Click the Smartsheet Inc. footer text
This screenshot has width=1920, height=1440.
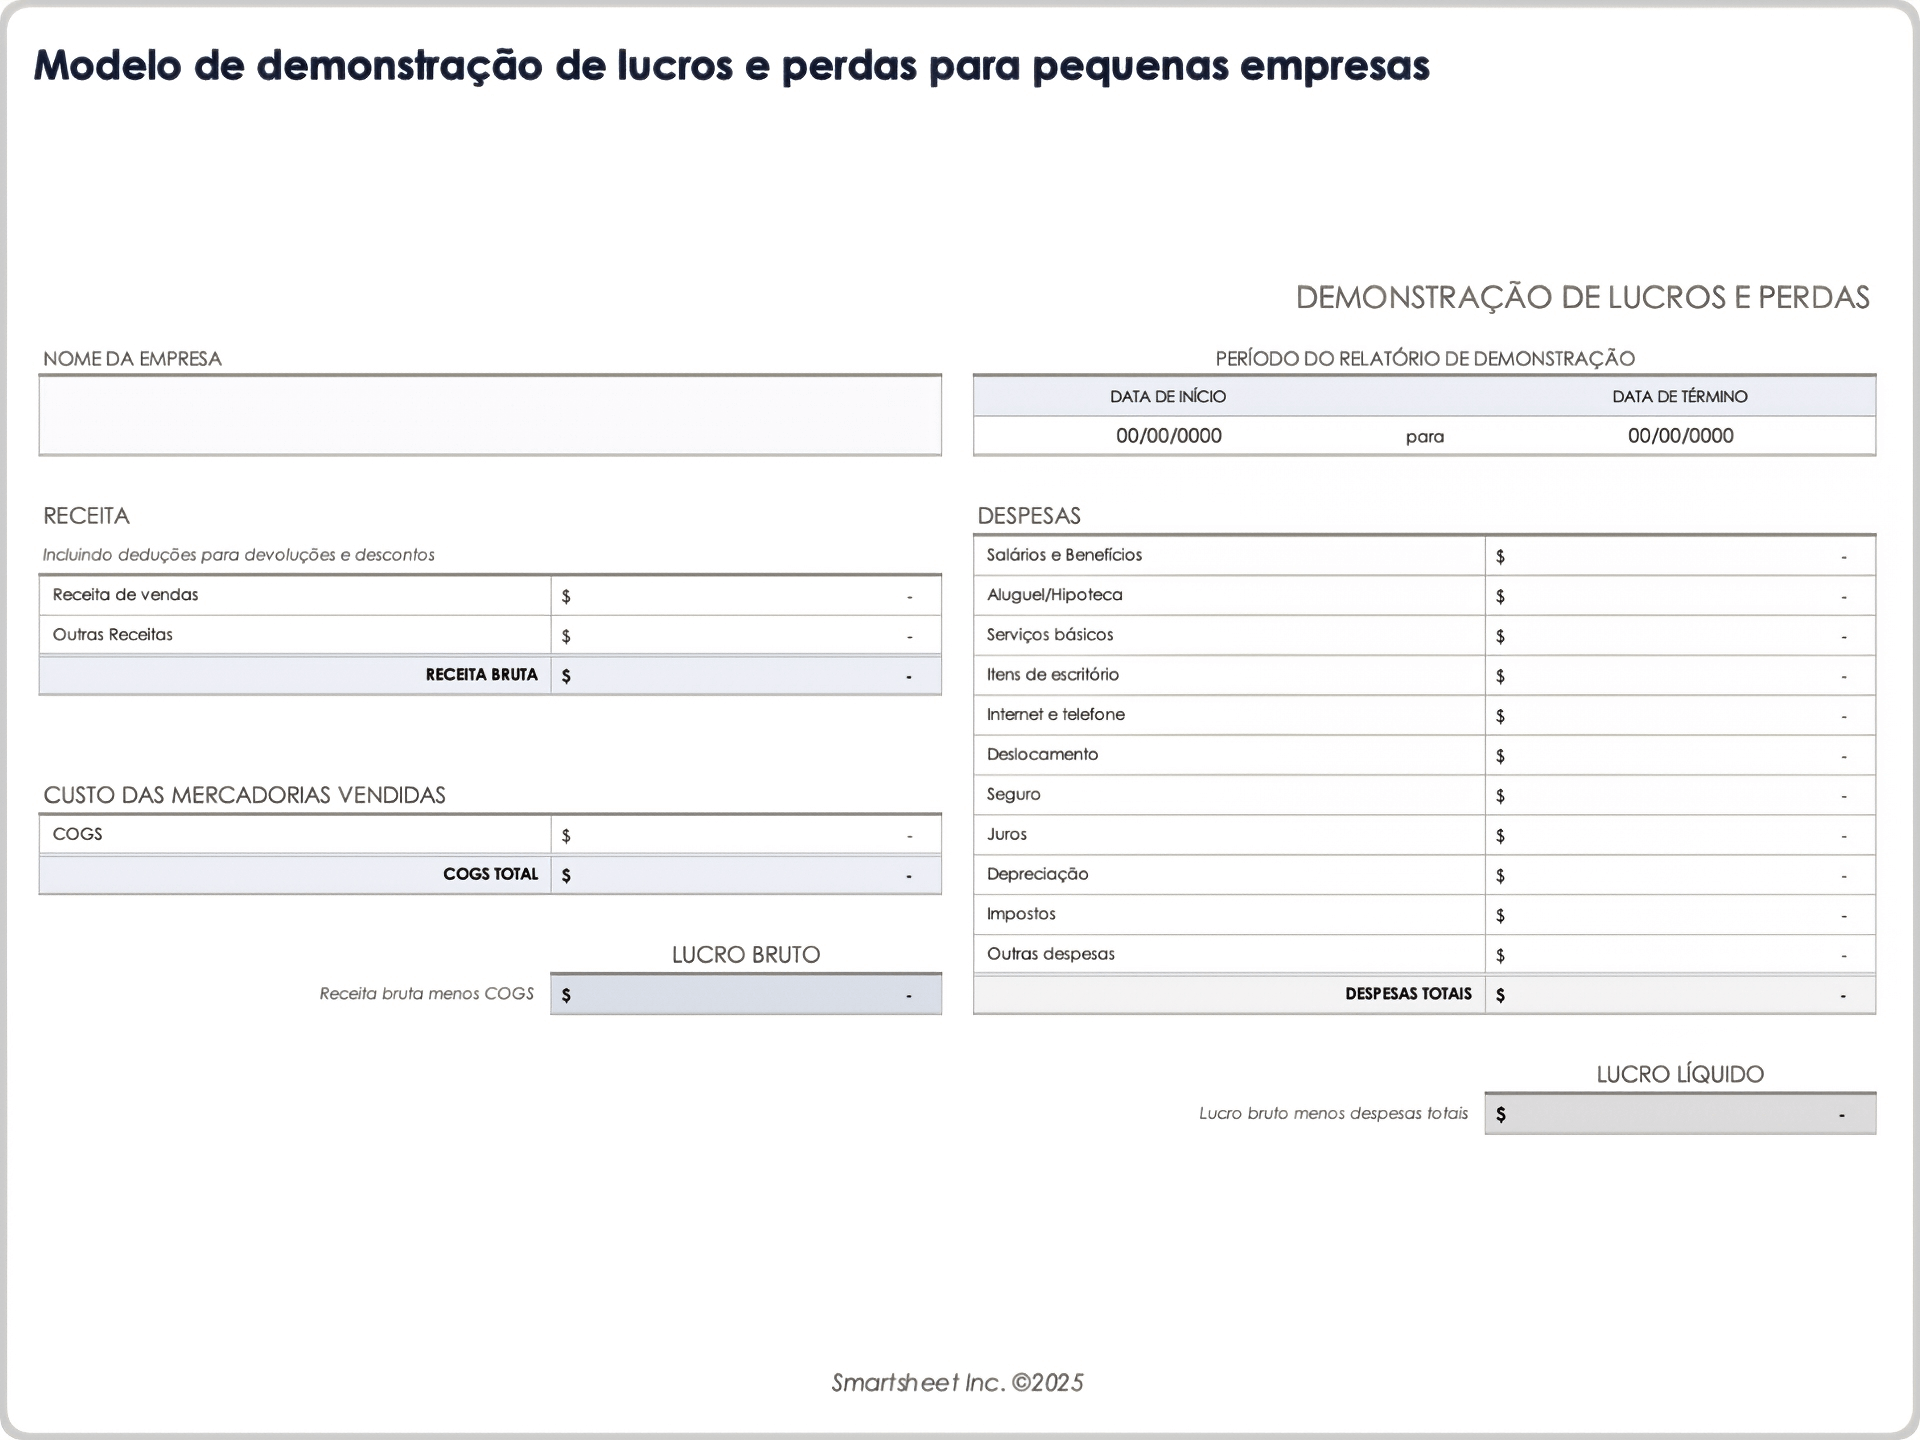pyautogui.click(x=957, y=1383)
